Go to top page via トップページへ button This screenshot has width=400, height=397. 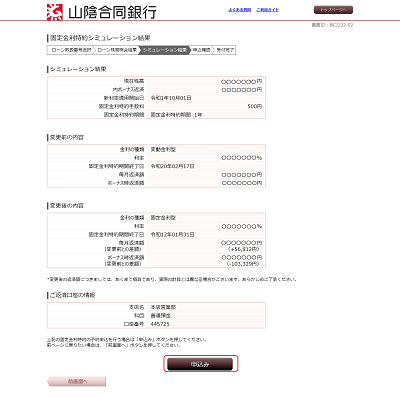click(333, 10)
